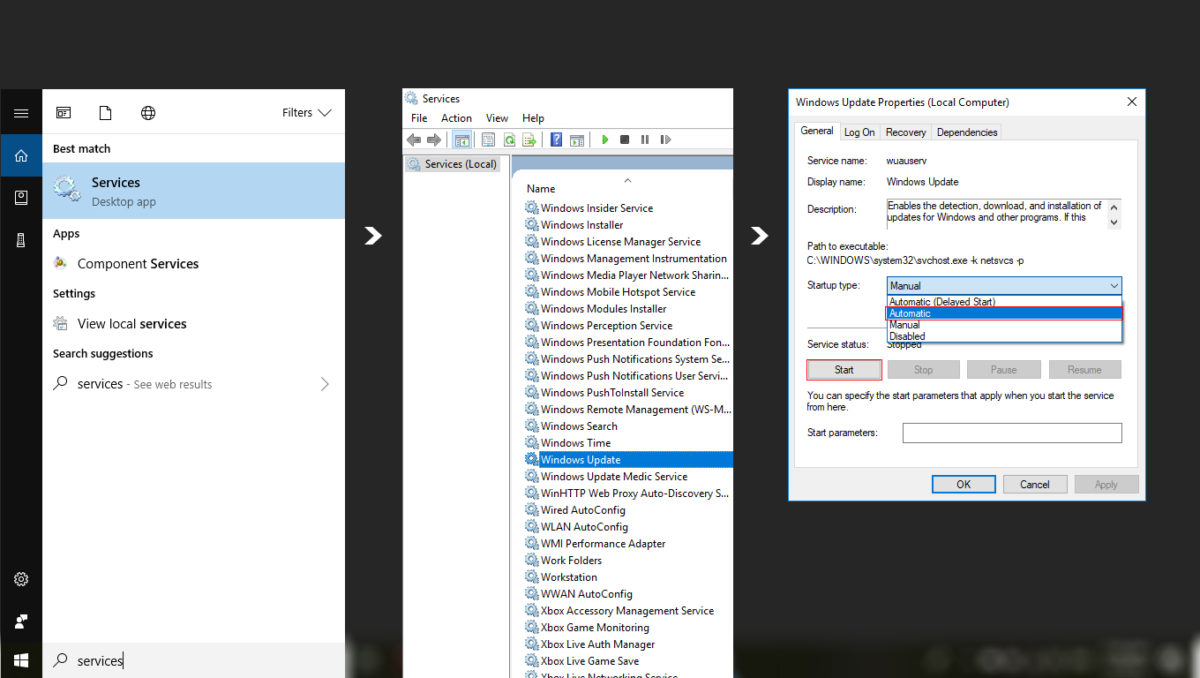Open Settings gear in the Start menu sidebar
This screenshot has width=1200, height=678.
tap(20, 579)
